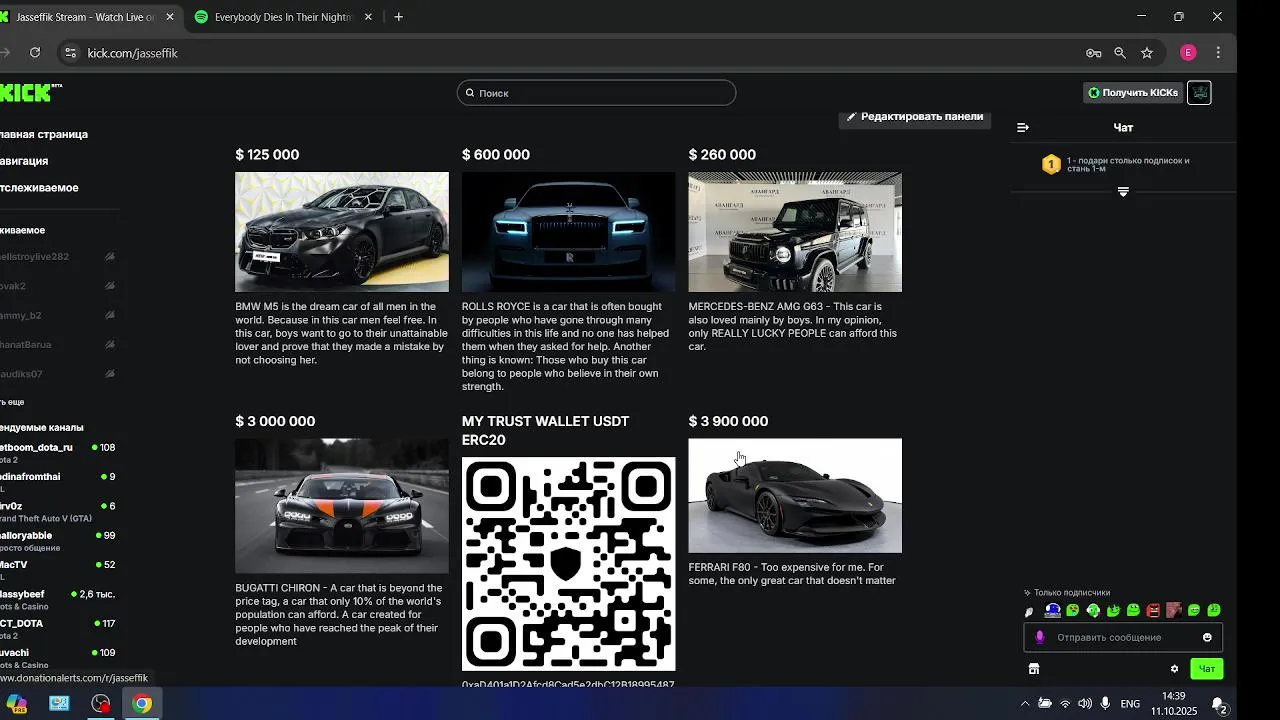Image resolution: width=1280 pixels, height=720 pixels.
Task: Click the muted icon beside ammy_b2
Action: point(110,315)
